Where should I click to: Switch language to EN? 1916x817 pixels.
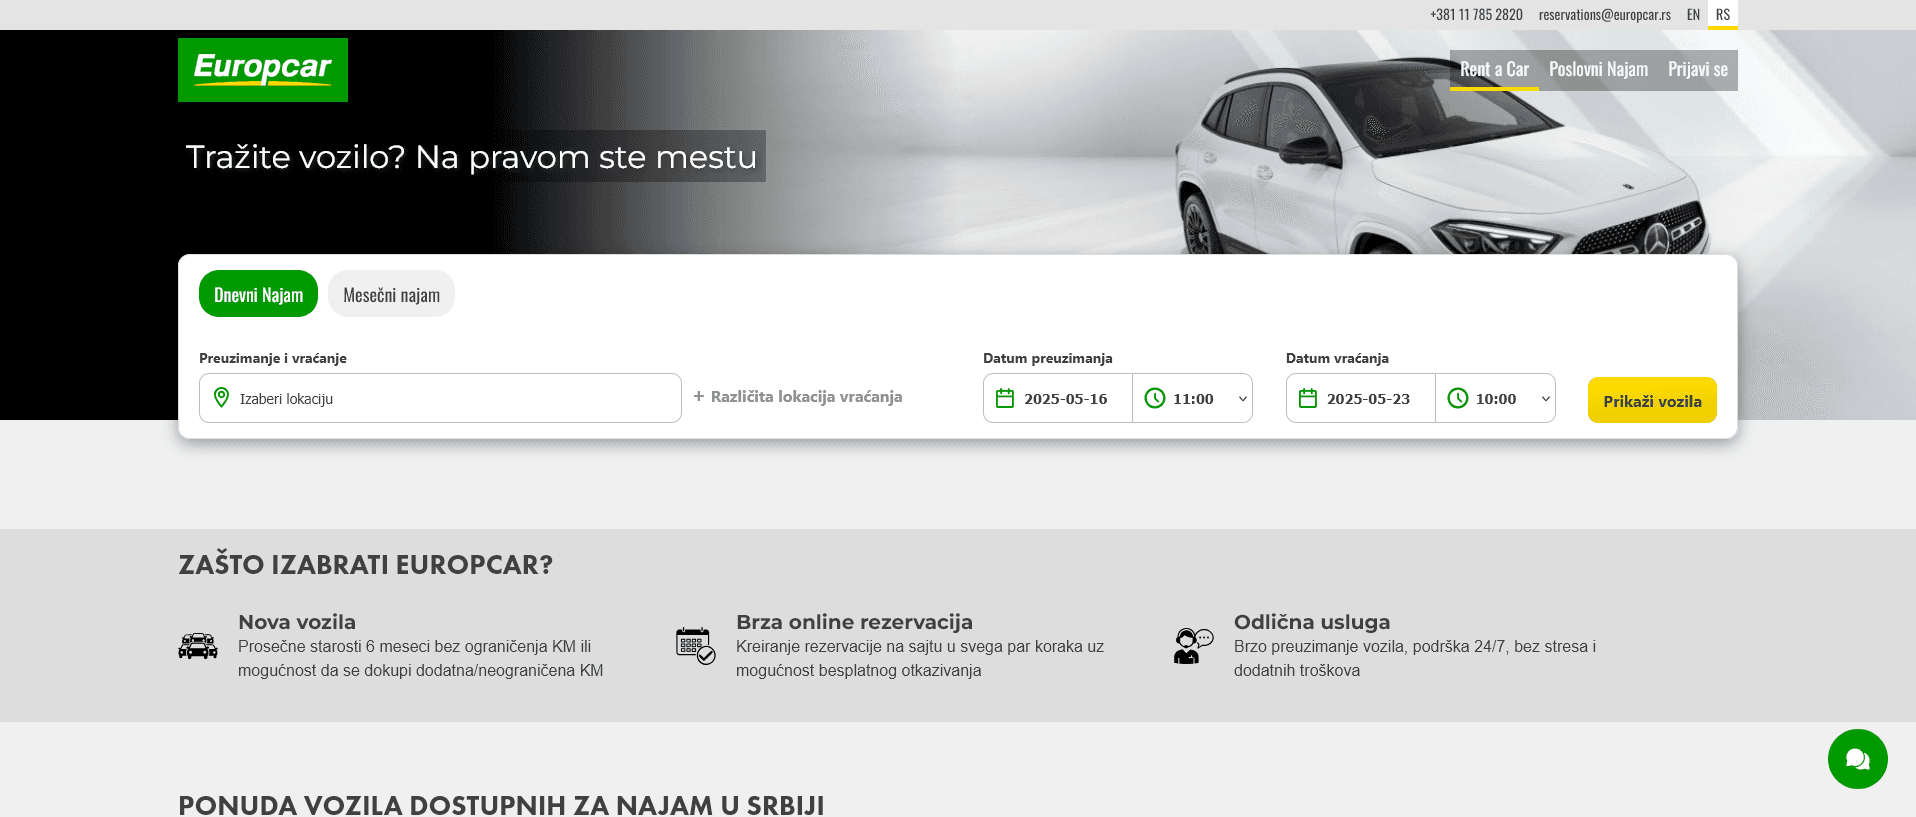pyautogui.click(x=1693, y=15)
